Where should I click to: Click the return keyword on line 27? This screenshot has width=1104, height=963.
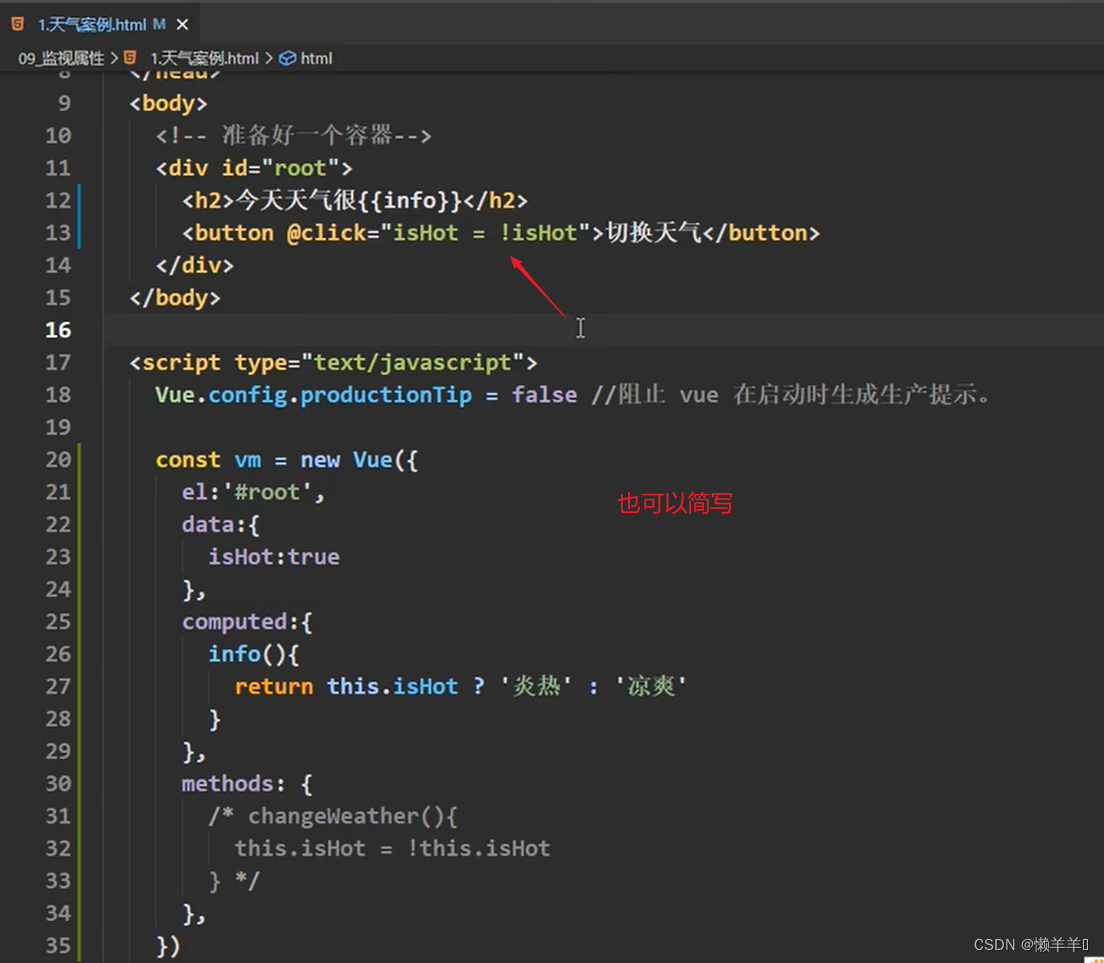click(x=274, y=686)
